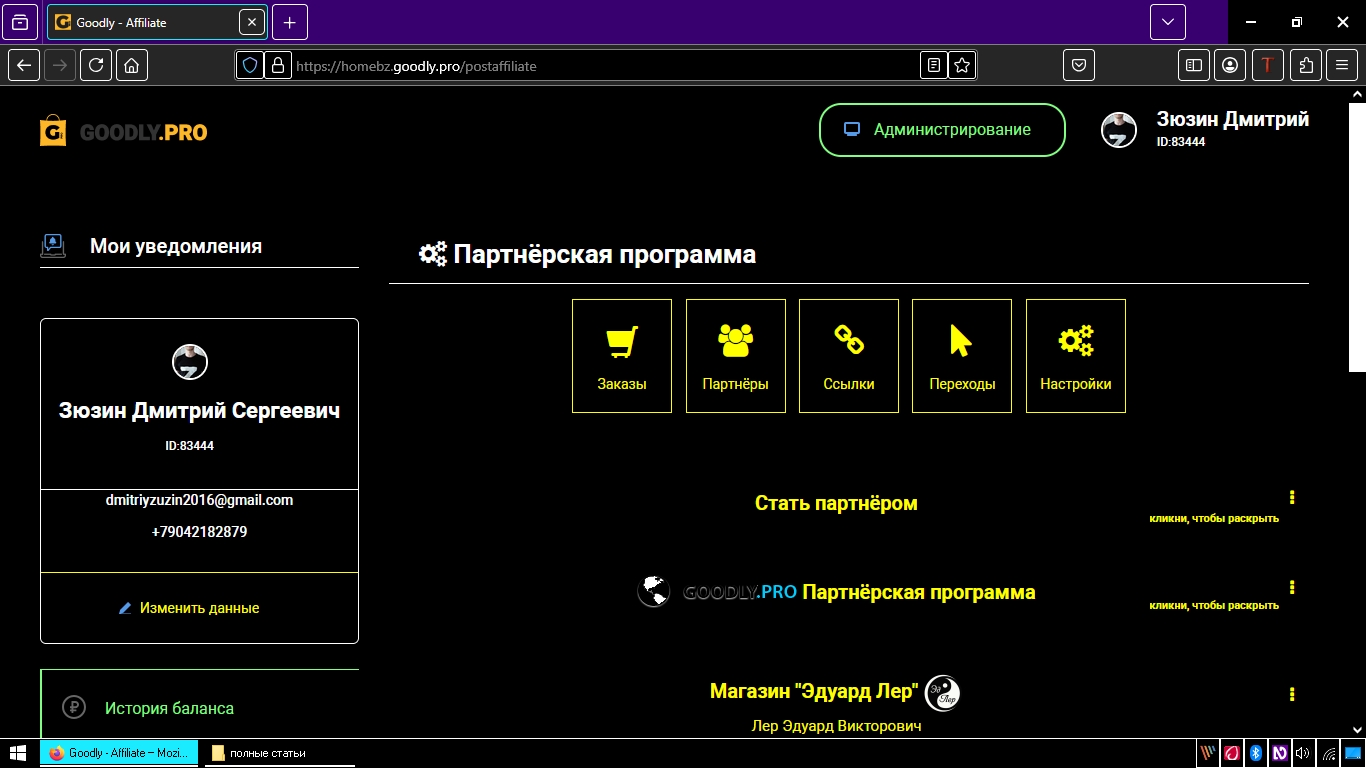Switch to the Firefox taskbar window
The width and height of the screenshot is (1366, 768).
point(120,753)
